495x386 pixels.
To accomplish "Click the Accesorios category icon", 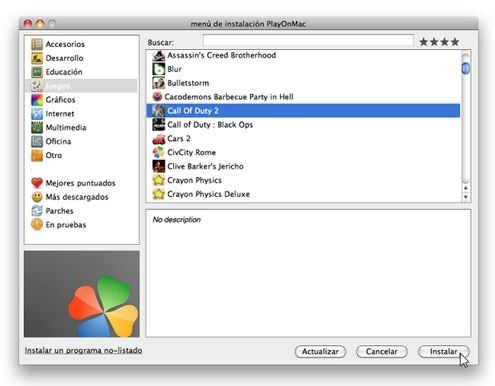I will coord(37,44).
